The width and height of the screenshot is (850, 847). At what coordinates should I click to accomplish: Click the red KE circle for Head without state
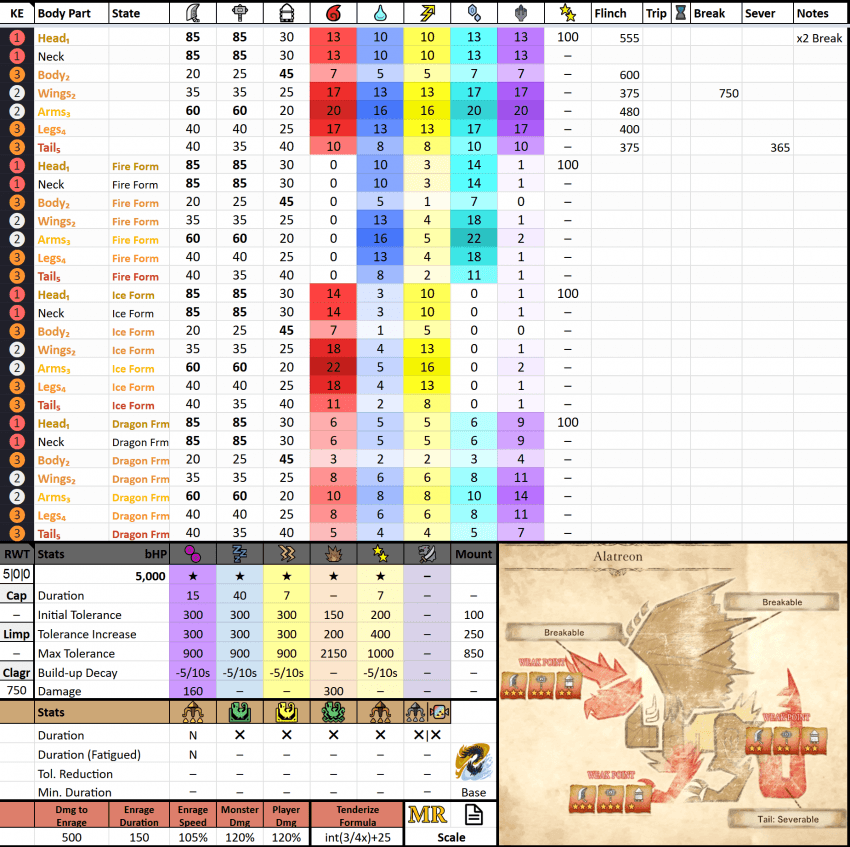click(17, 37)
